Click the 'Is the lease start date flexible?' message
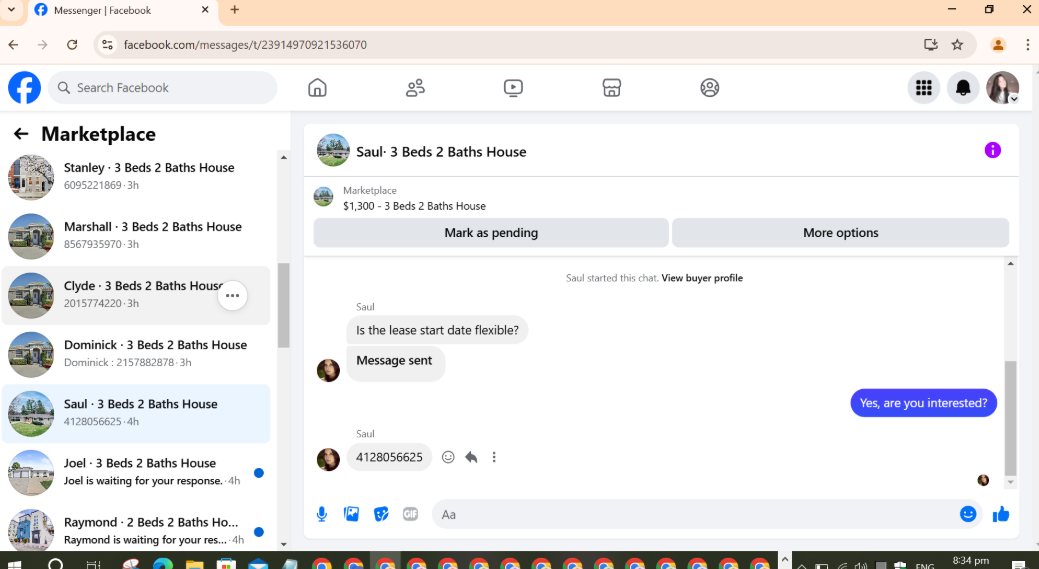Image resolution: width=1039 pixels, height=569 pixels. [x=437, y=330]
